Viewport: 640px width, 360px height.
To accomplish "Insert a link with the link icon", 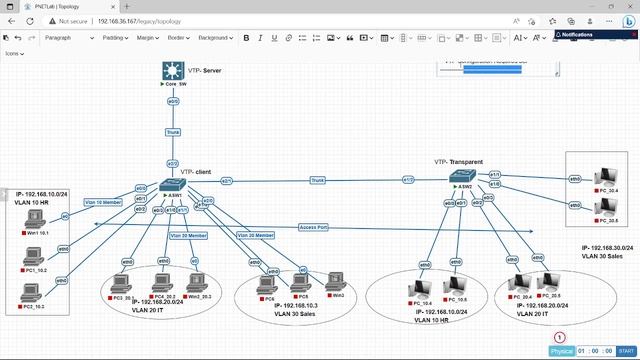I will [x=289, y=38].
